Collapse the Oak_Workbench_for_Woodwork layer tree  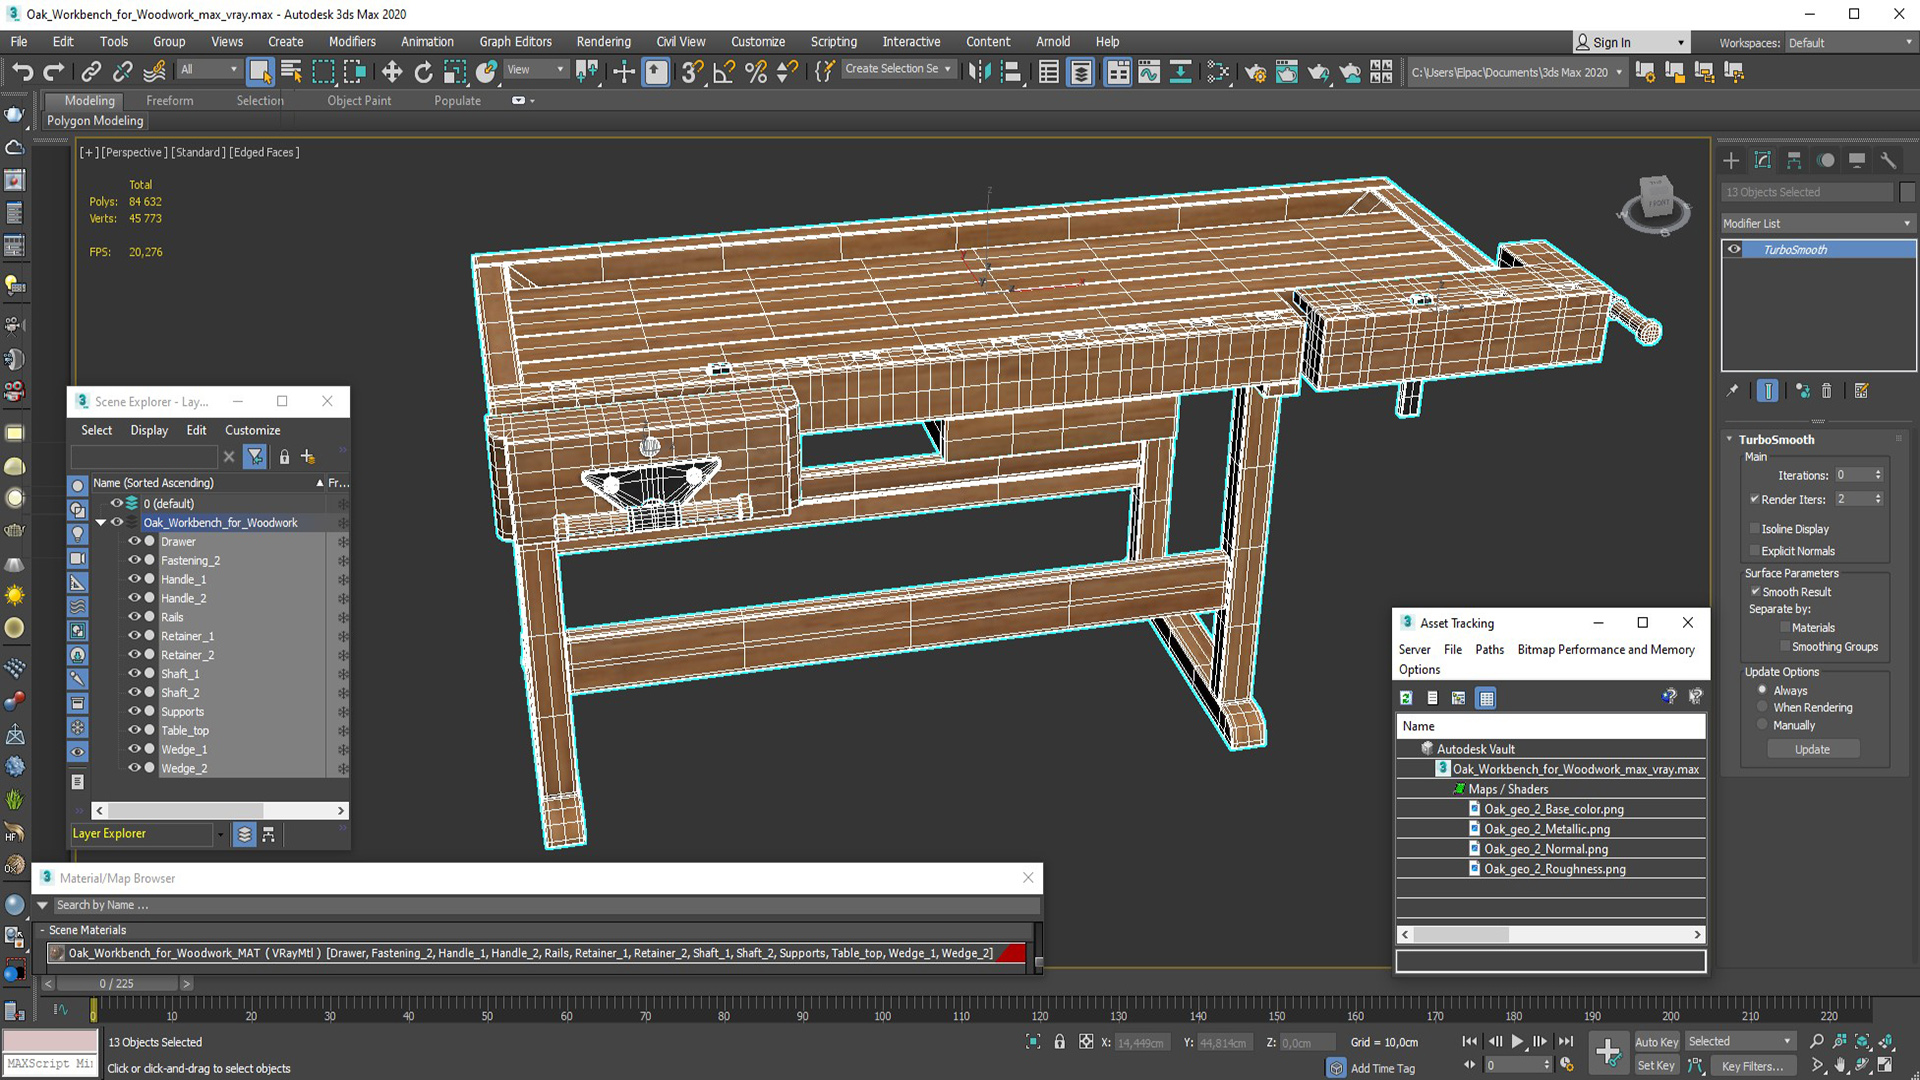point(101,522)
